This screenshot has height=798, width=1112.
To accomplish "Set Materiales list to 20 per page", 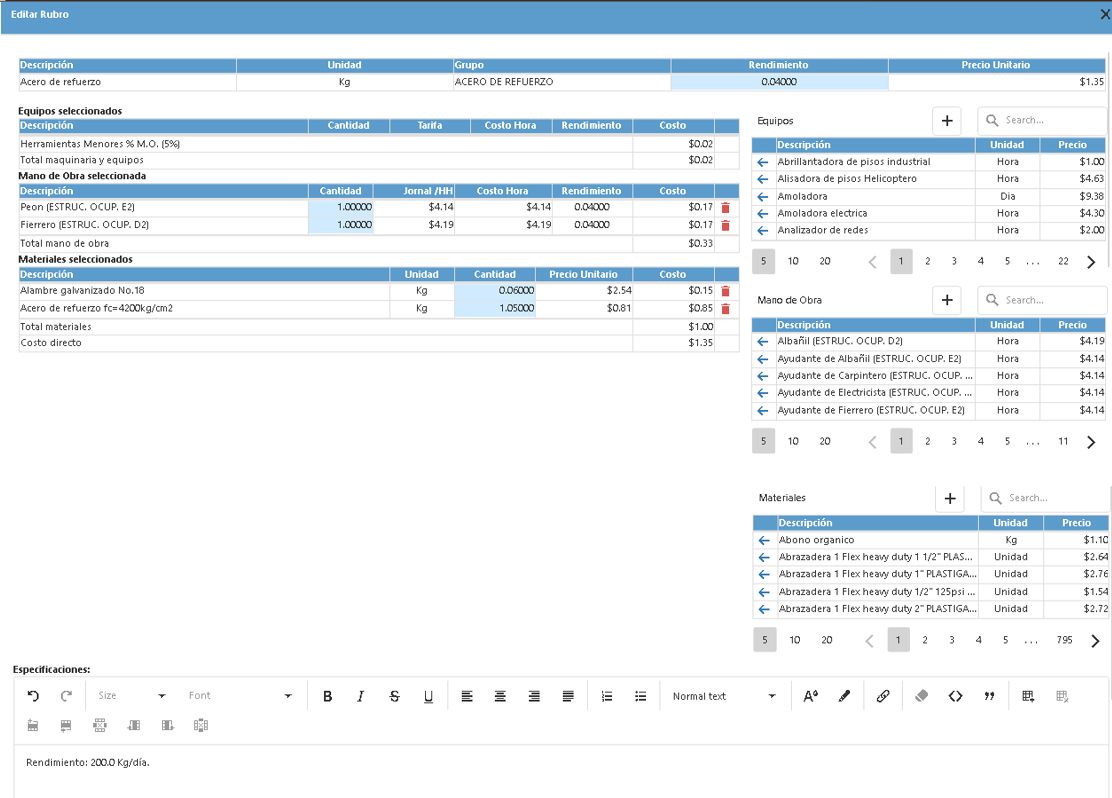I will coord(826,640).
